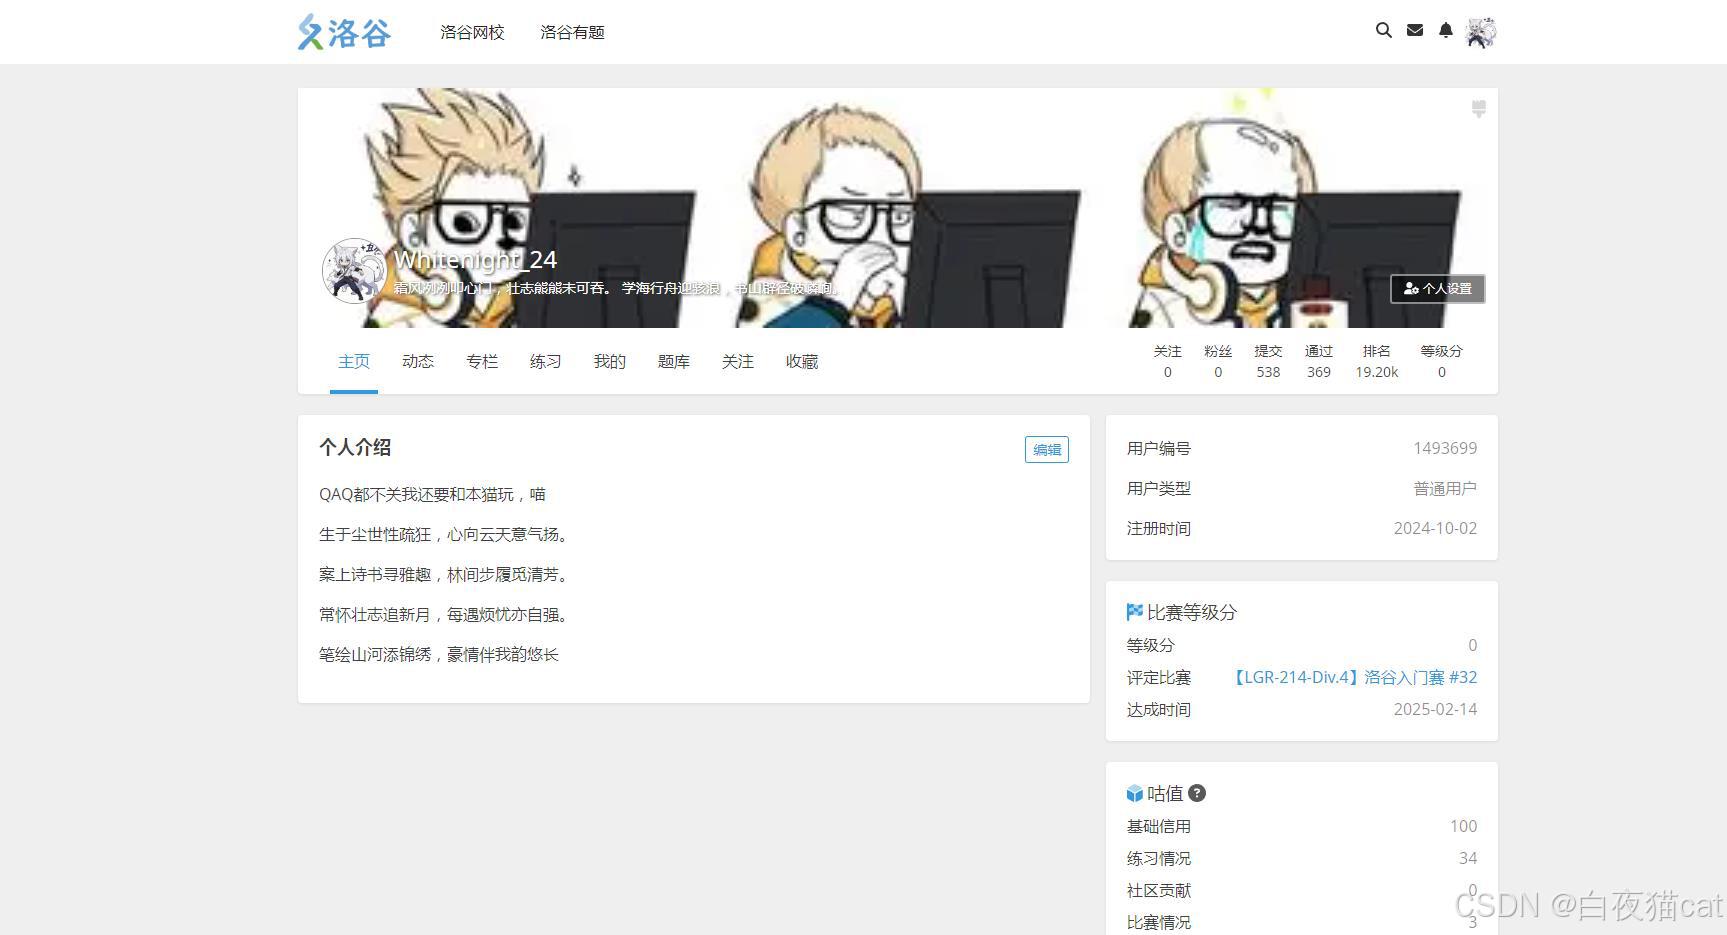This screenshot has height=935, width=1727.
Task: Switch to the 专栏 tab
Action: pyautogui.click(x=482, y=362)
